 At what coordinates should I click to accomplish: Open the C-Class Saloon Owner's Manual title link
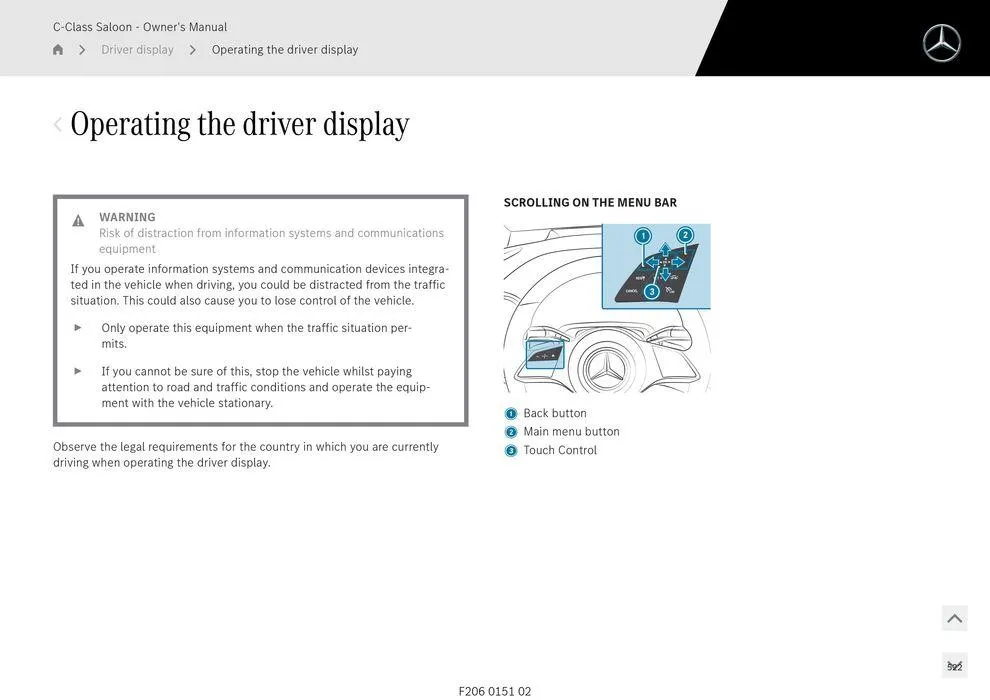tap(140, 24)
